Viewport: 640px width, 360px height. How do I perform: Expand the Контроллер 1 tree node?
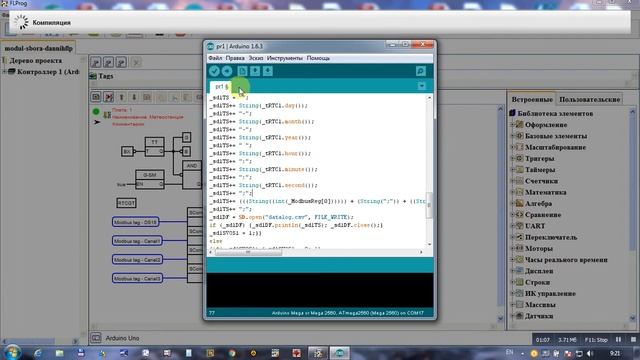pos(4,72)
